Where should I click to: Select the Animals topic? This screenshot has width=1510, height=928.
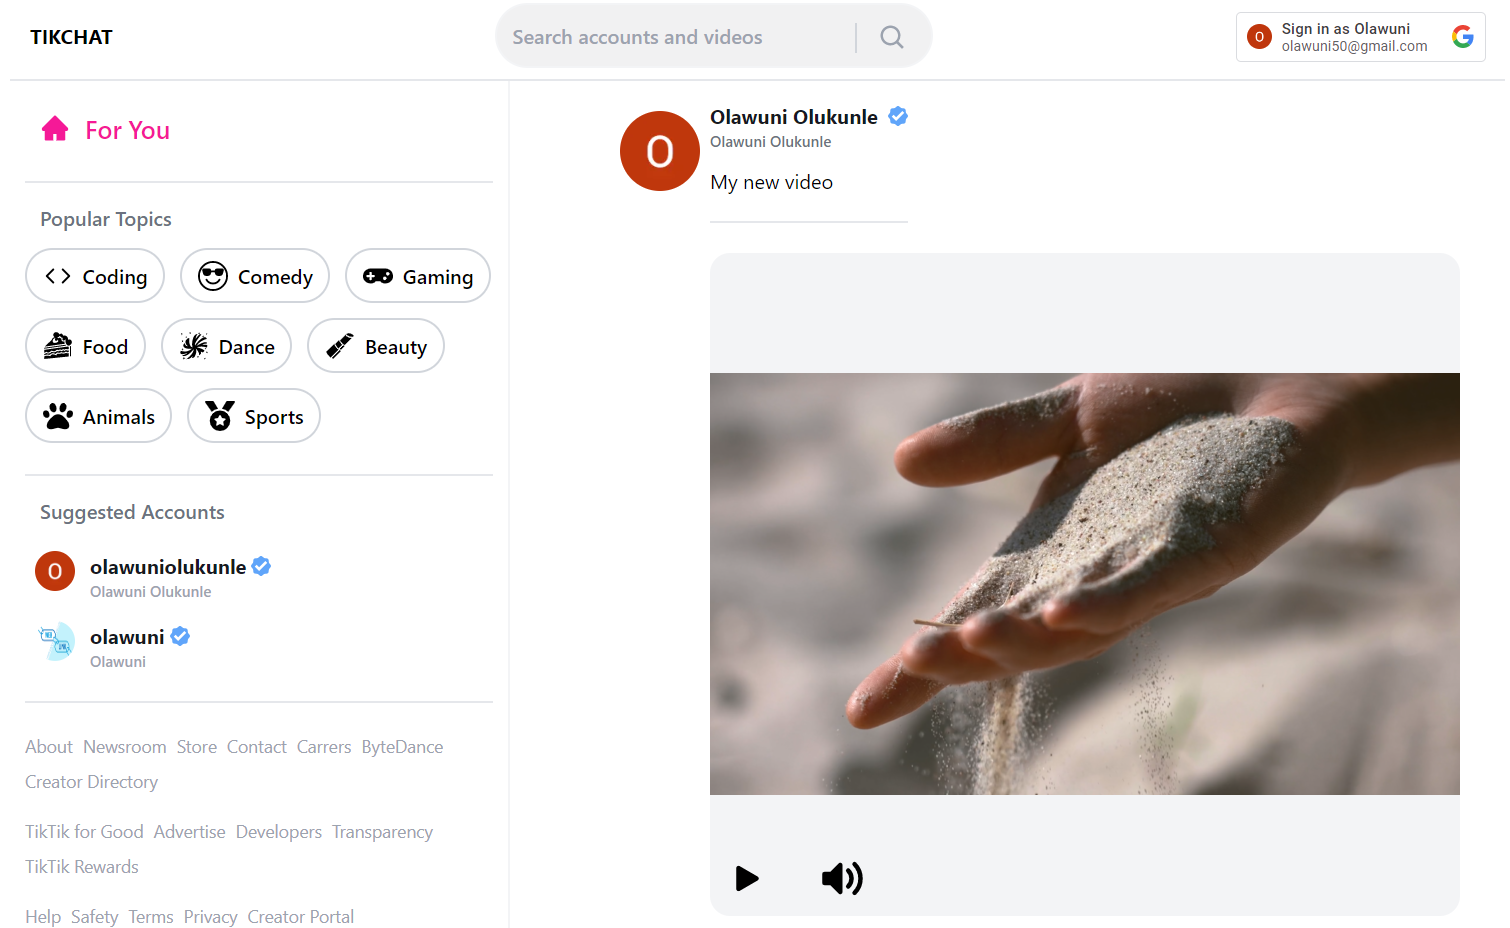tap(99, 416)
